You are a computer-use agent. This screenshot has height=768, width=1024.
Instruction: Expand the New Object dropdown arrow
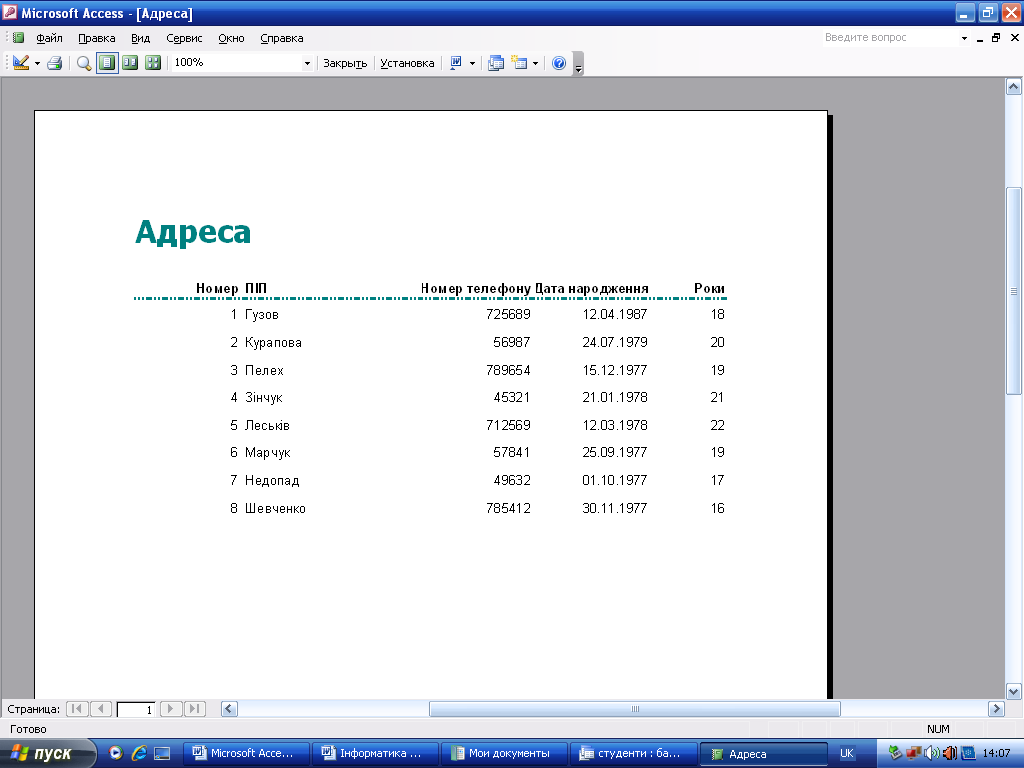(x=536, y=63)
